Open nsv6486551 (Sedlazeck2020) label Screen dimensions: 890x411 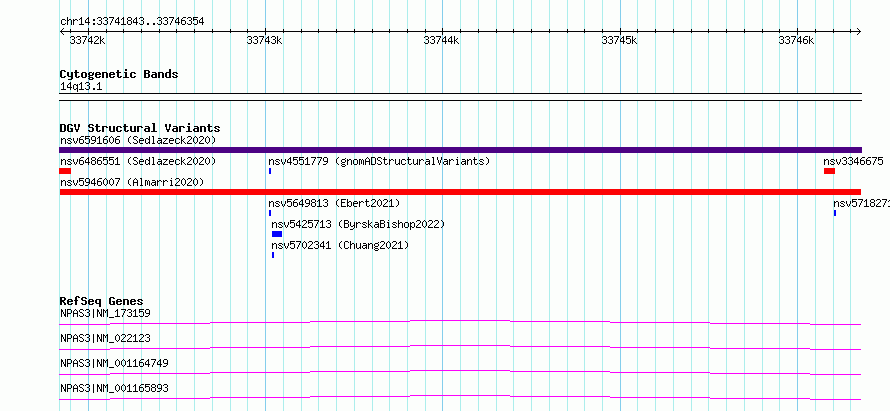pyautogui.click(x=138, y=161)
